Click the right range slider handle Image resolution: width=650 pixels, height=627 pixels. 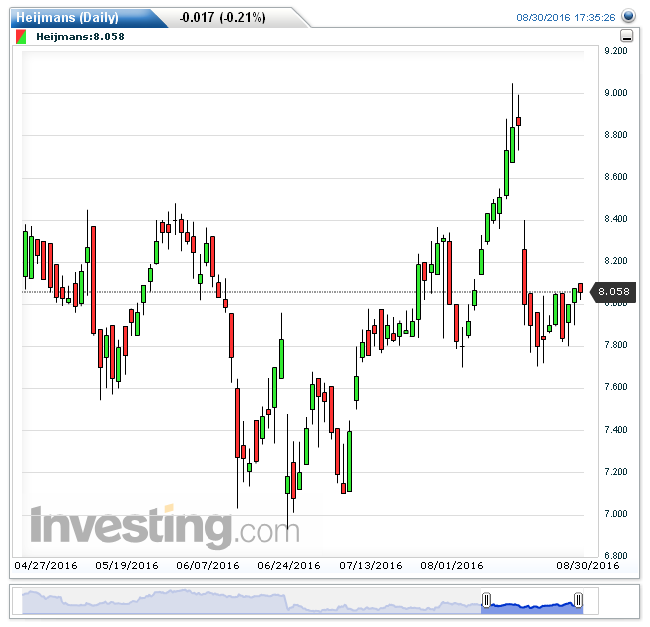578,599
